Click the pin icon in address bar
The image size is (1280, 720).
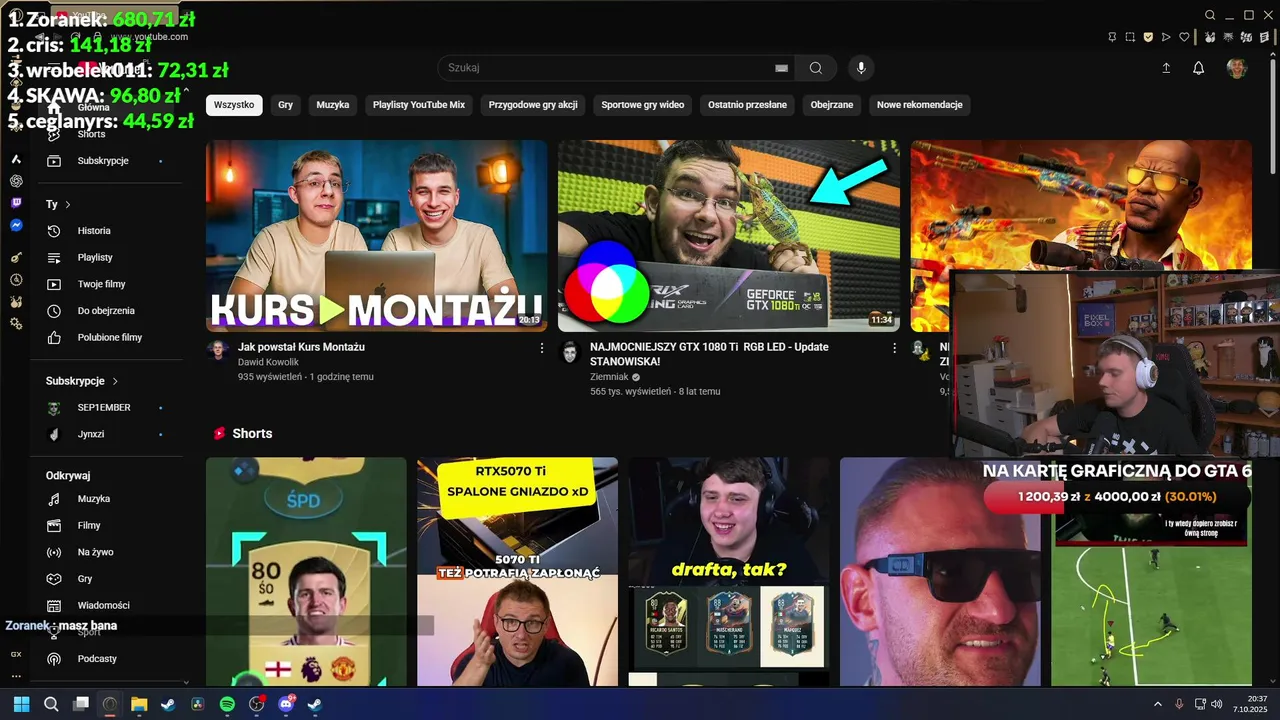point(1112,37)
